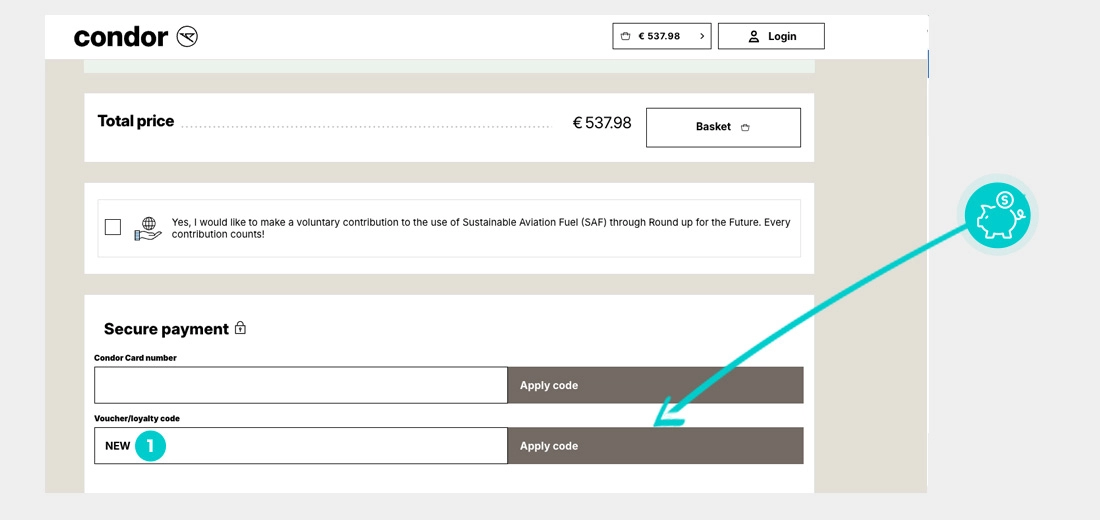Apply code for Condor Card number
This screenshot has width=1100, height=520.
[x=655, y=385]
